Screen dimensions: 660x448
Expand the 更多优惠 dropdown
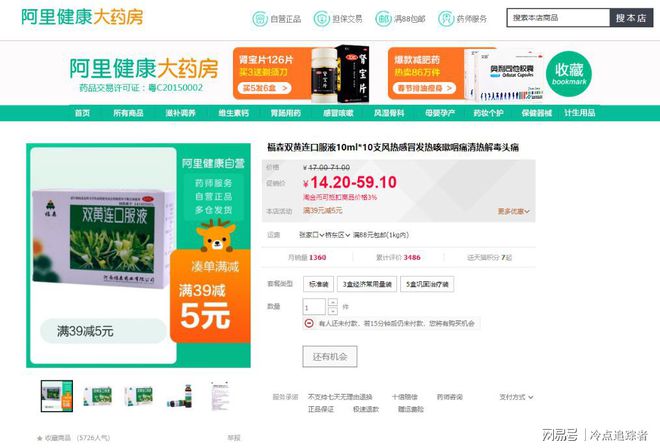[514, 211]
